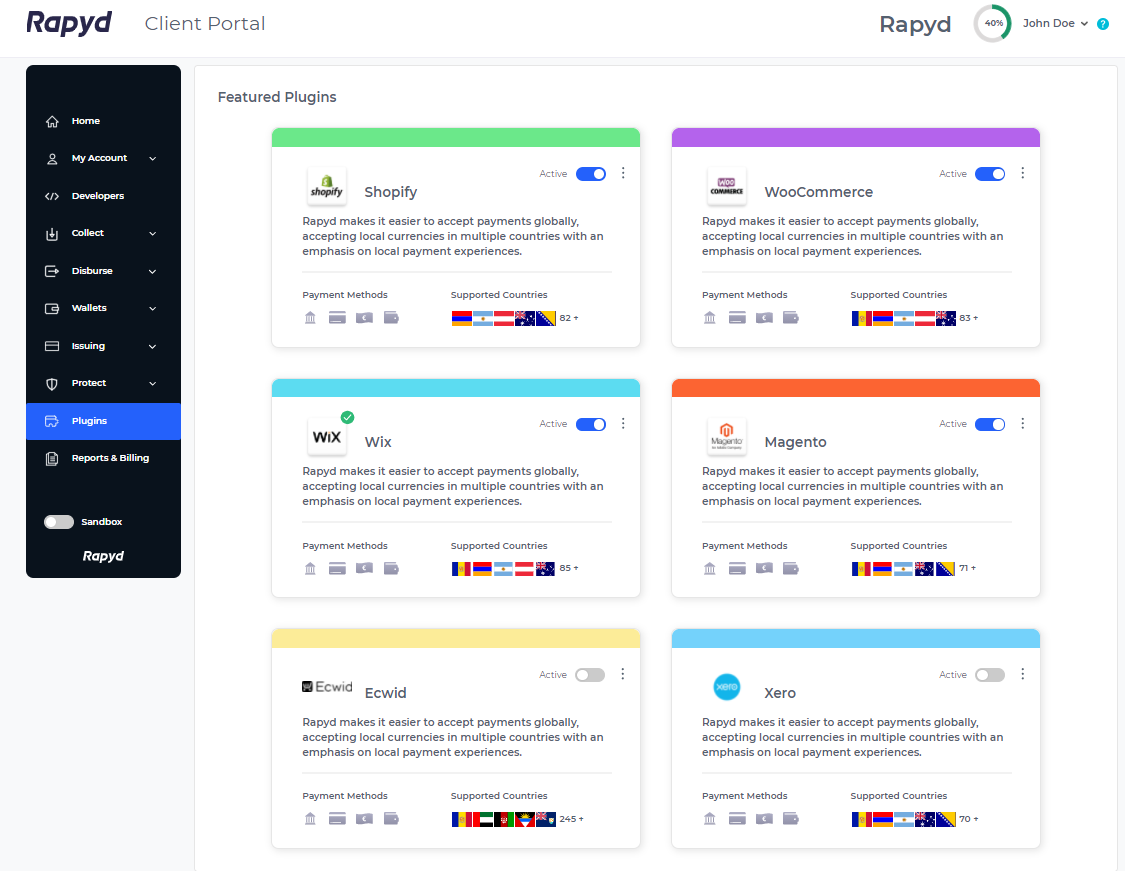This screenshot has width=1125, height=871.
Task: Click the Disburse arrow icon
Action: point(52,271)
